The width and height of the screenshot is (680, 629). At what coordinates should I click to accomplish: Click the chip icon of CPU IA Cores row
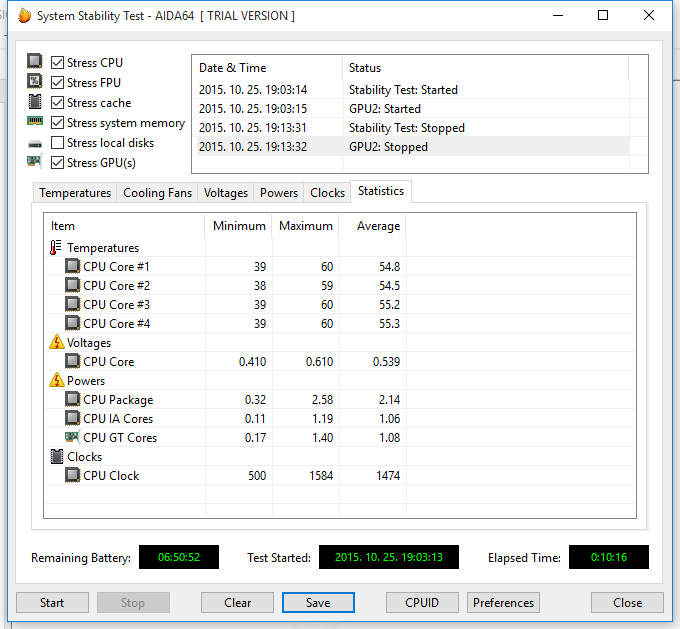tap(72, 419)
